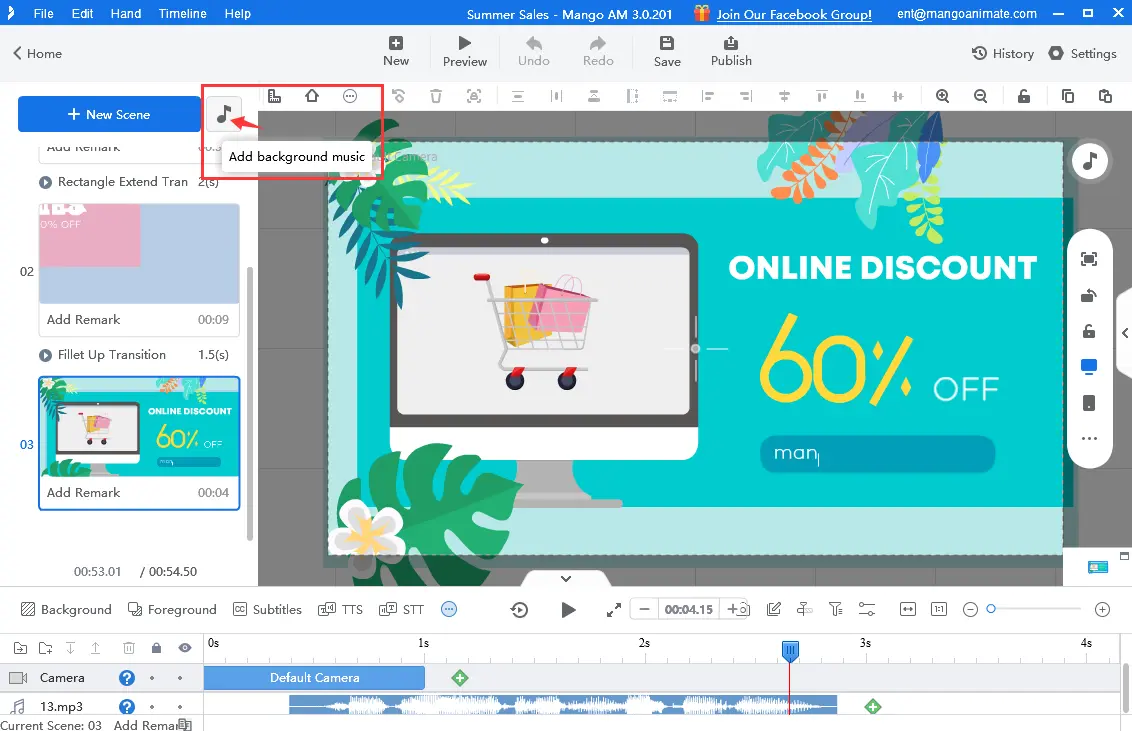Click the zoom out magnifier icon
Screen dimensions: 1132x731
[980, 96]
